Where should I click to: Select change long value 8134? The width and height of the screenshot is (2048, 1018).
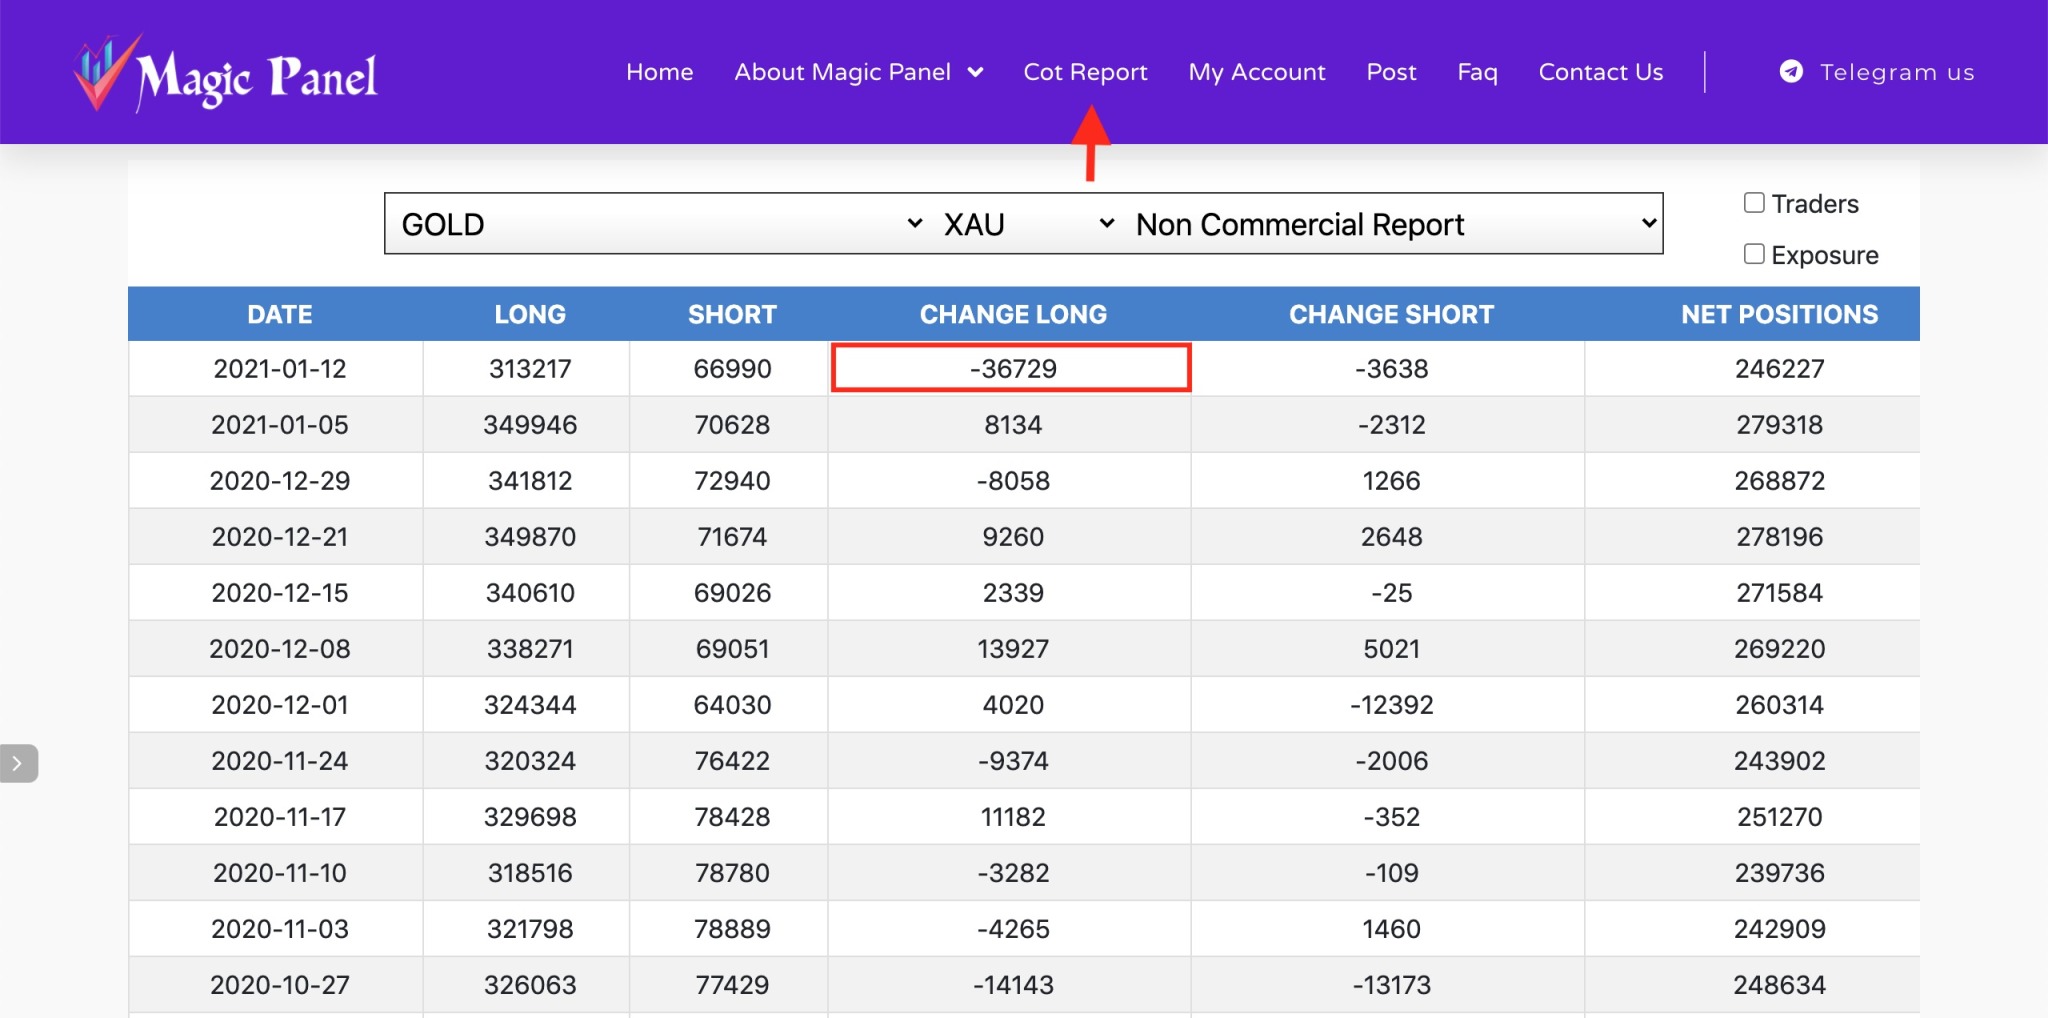(x=1013, y=425)
